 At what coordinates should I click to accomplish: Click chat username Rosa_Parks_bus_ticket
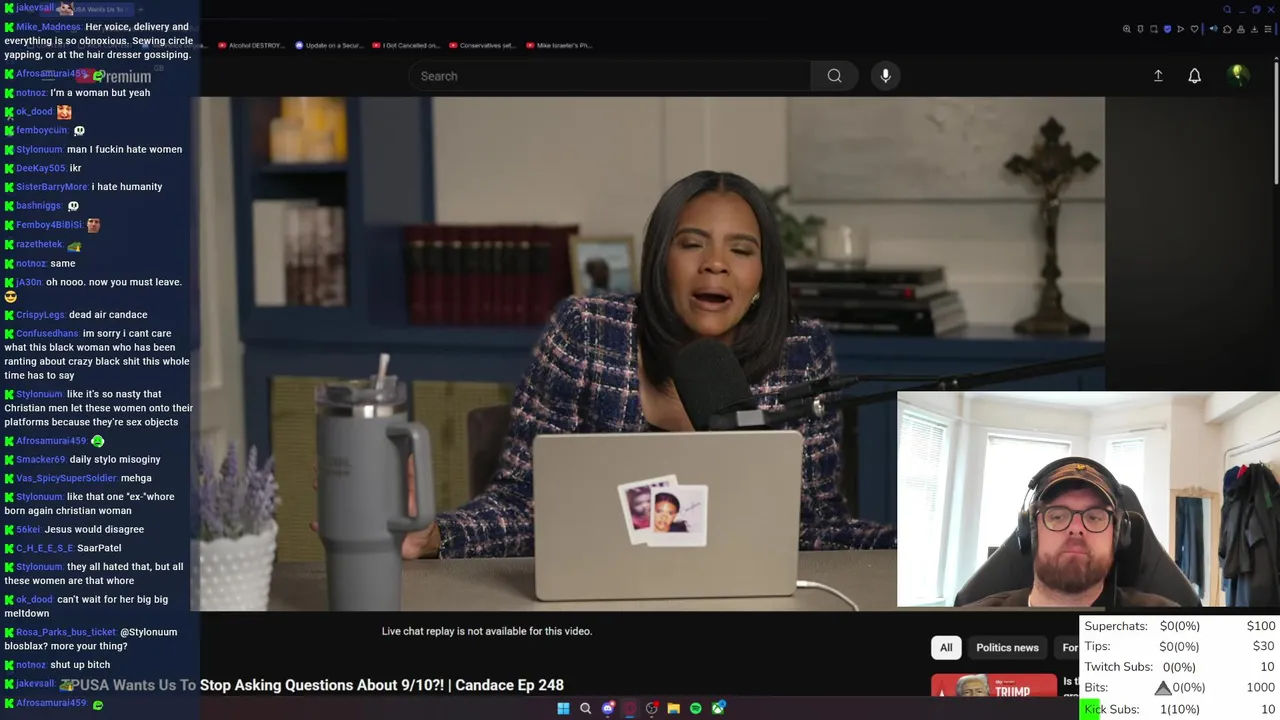pos(66,632)
